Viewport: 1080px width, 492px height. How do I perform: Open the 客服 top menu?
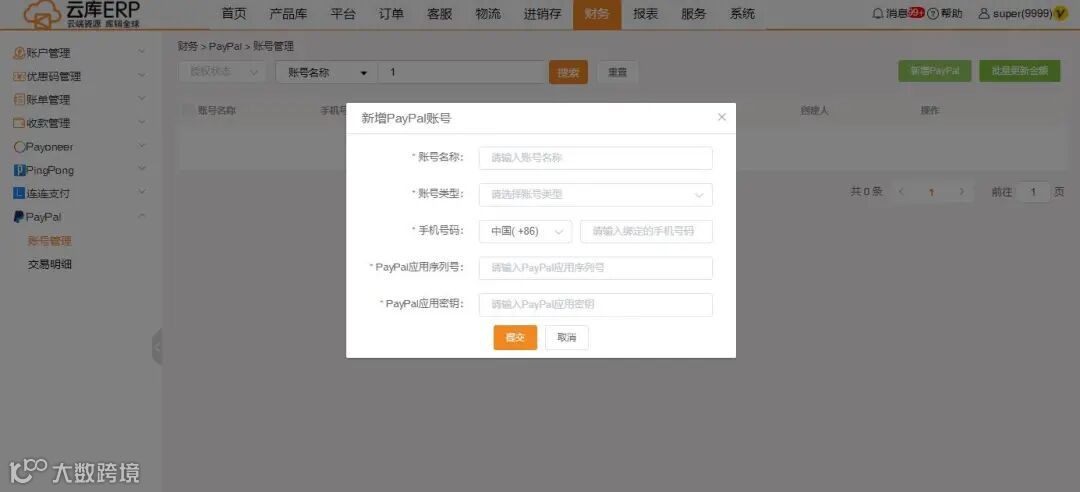(x=439, y=14)
